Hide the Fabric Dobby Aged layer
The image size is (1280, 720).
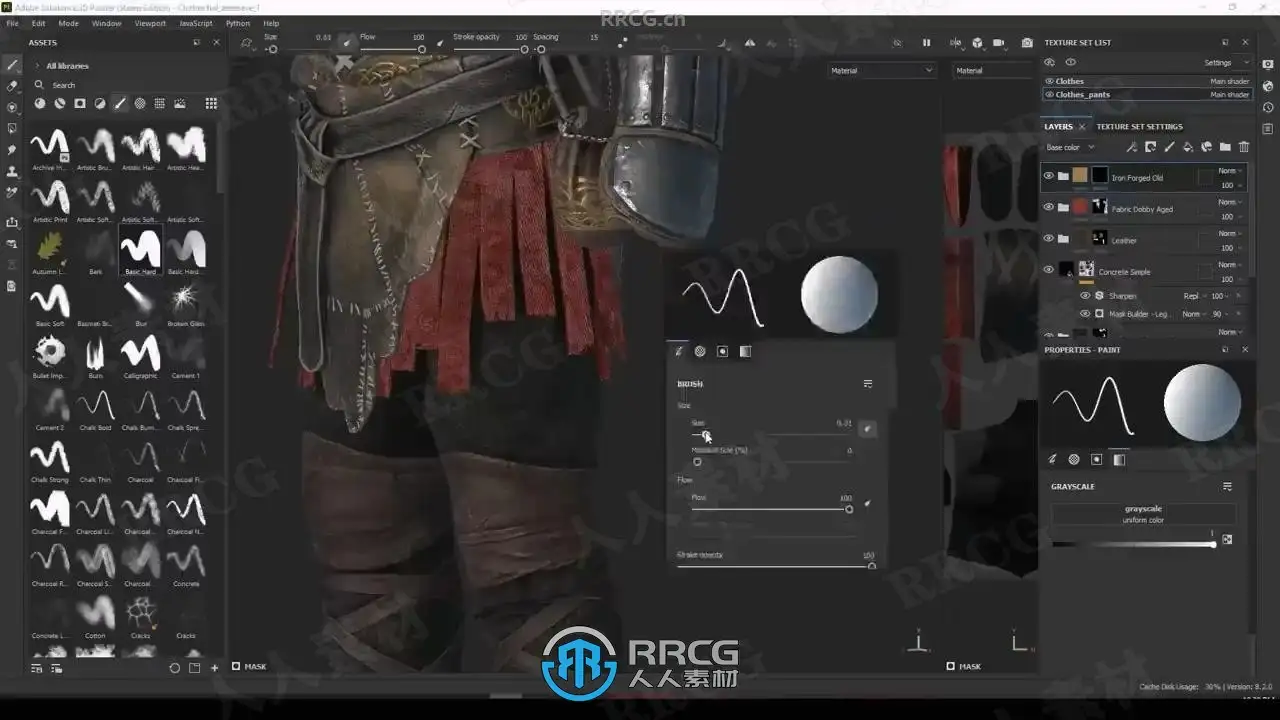(x=1048, y=207)
